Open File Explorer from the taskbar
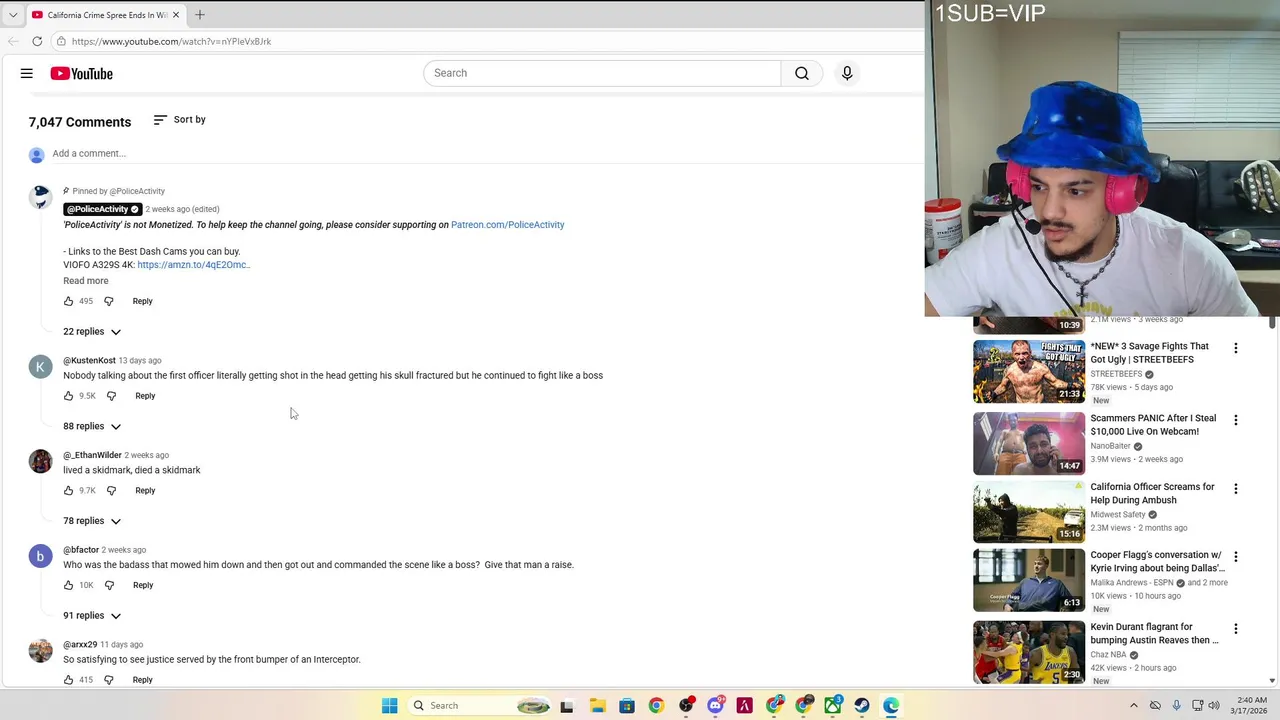Viewport: 1280px width, 720px height. (597, 706)
